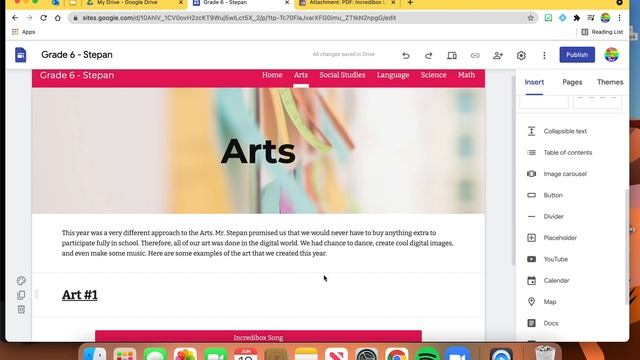Click the copy link icon
640x360 pixels.
(x=475, y=55)
